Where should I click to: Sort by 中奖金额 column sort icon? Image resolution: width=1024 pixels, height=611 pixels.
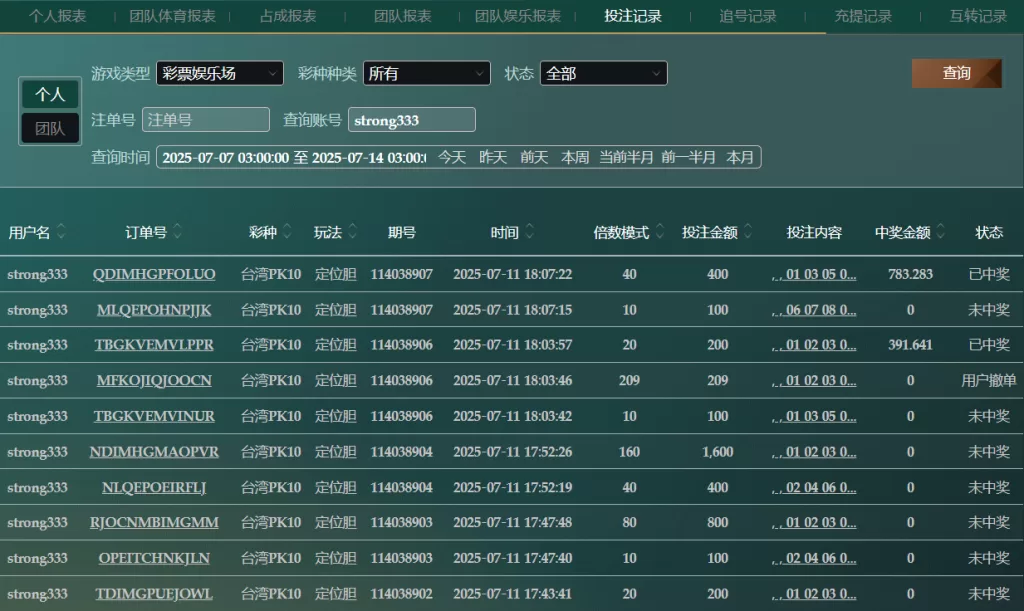tap(941, 232)
